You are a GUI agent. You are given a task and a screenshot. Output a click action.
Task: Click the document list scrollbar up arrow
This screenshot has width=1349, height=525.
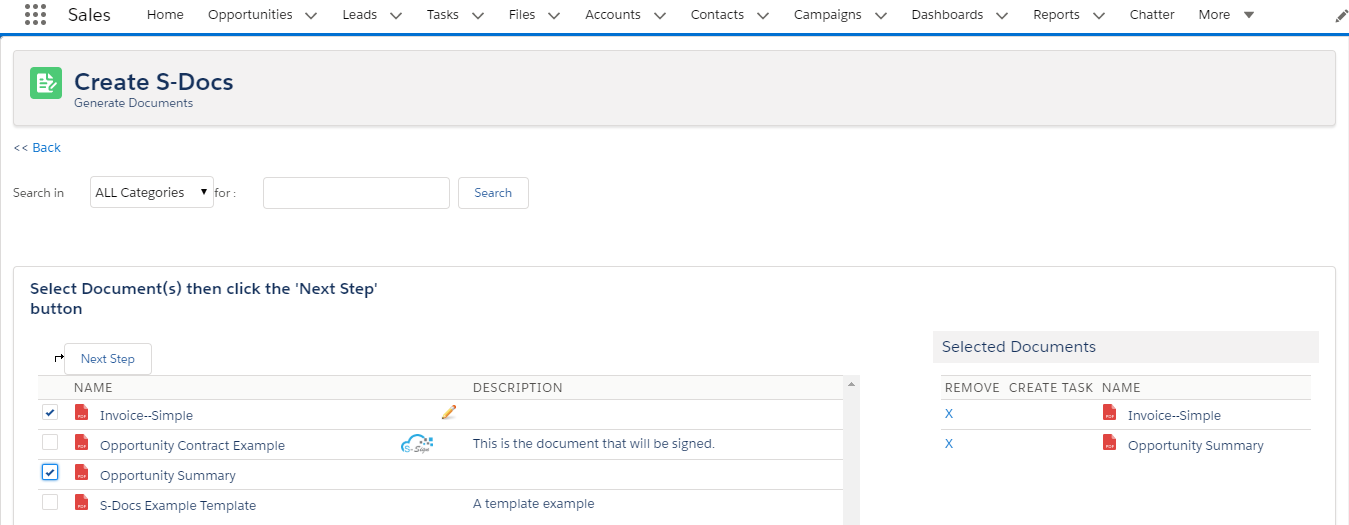point(852,384)
